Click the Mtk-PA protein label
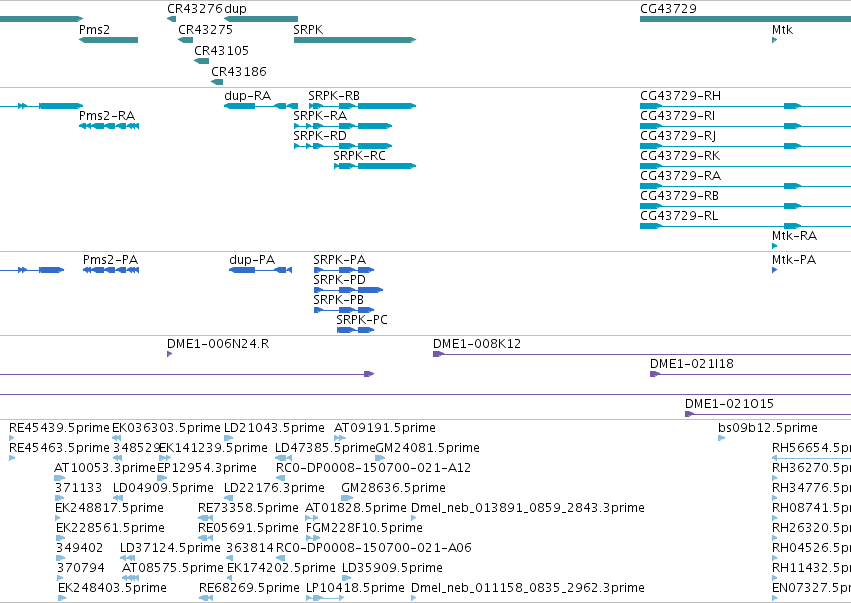The width and height of the screenshot is (851, 603). (x=794, y=260)
